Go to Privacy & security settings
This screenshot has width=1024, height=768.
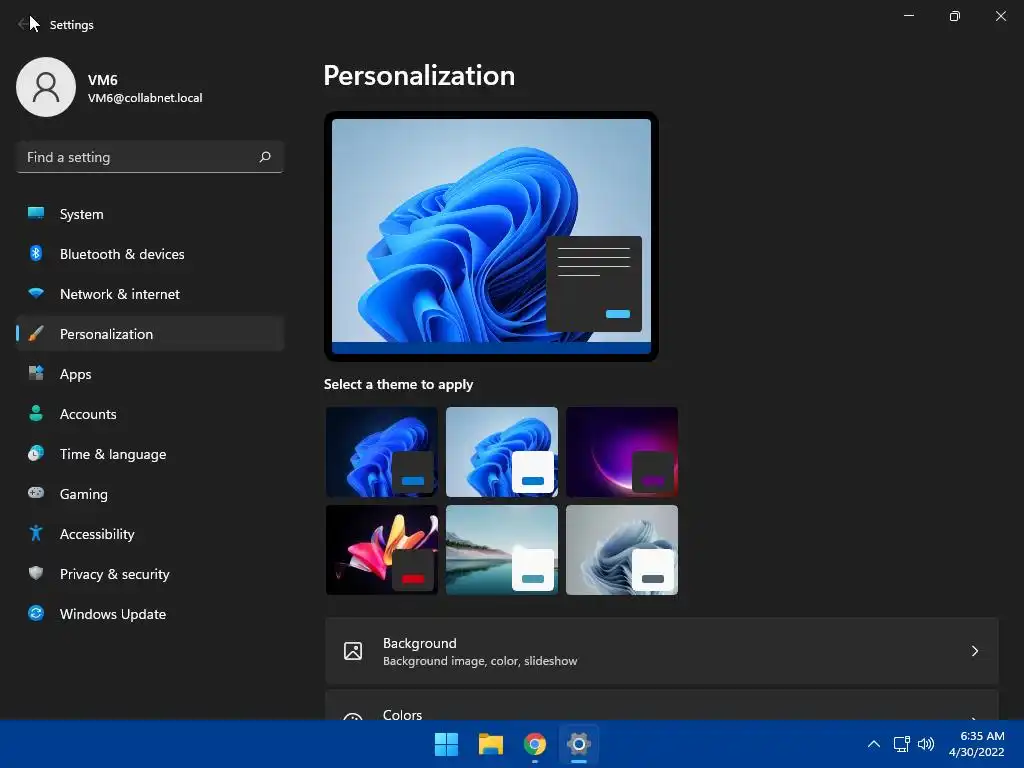tap(150, 574)
